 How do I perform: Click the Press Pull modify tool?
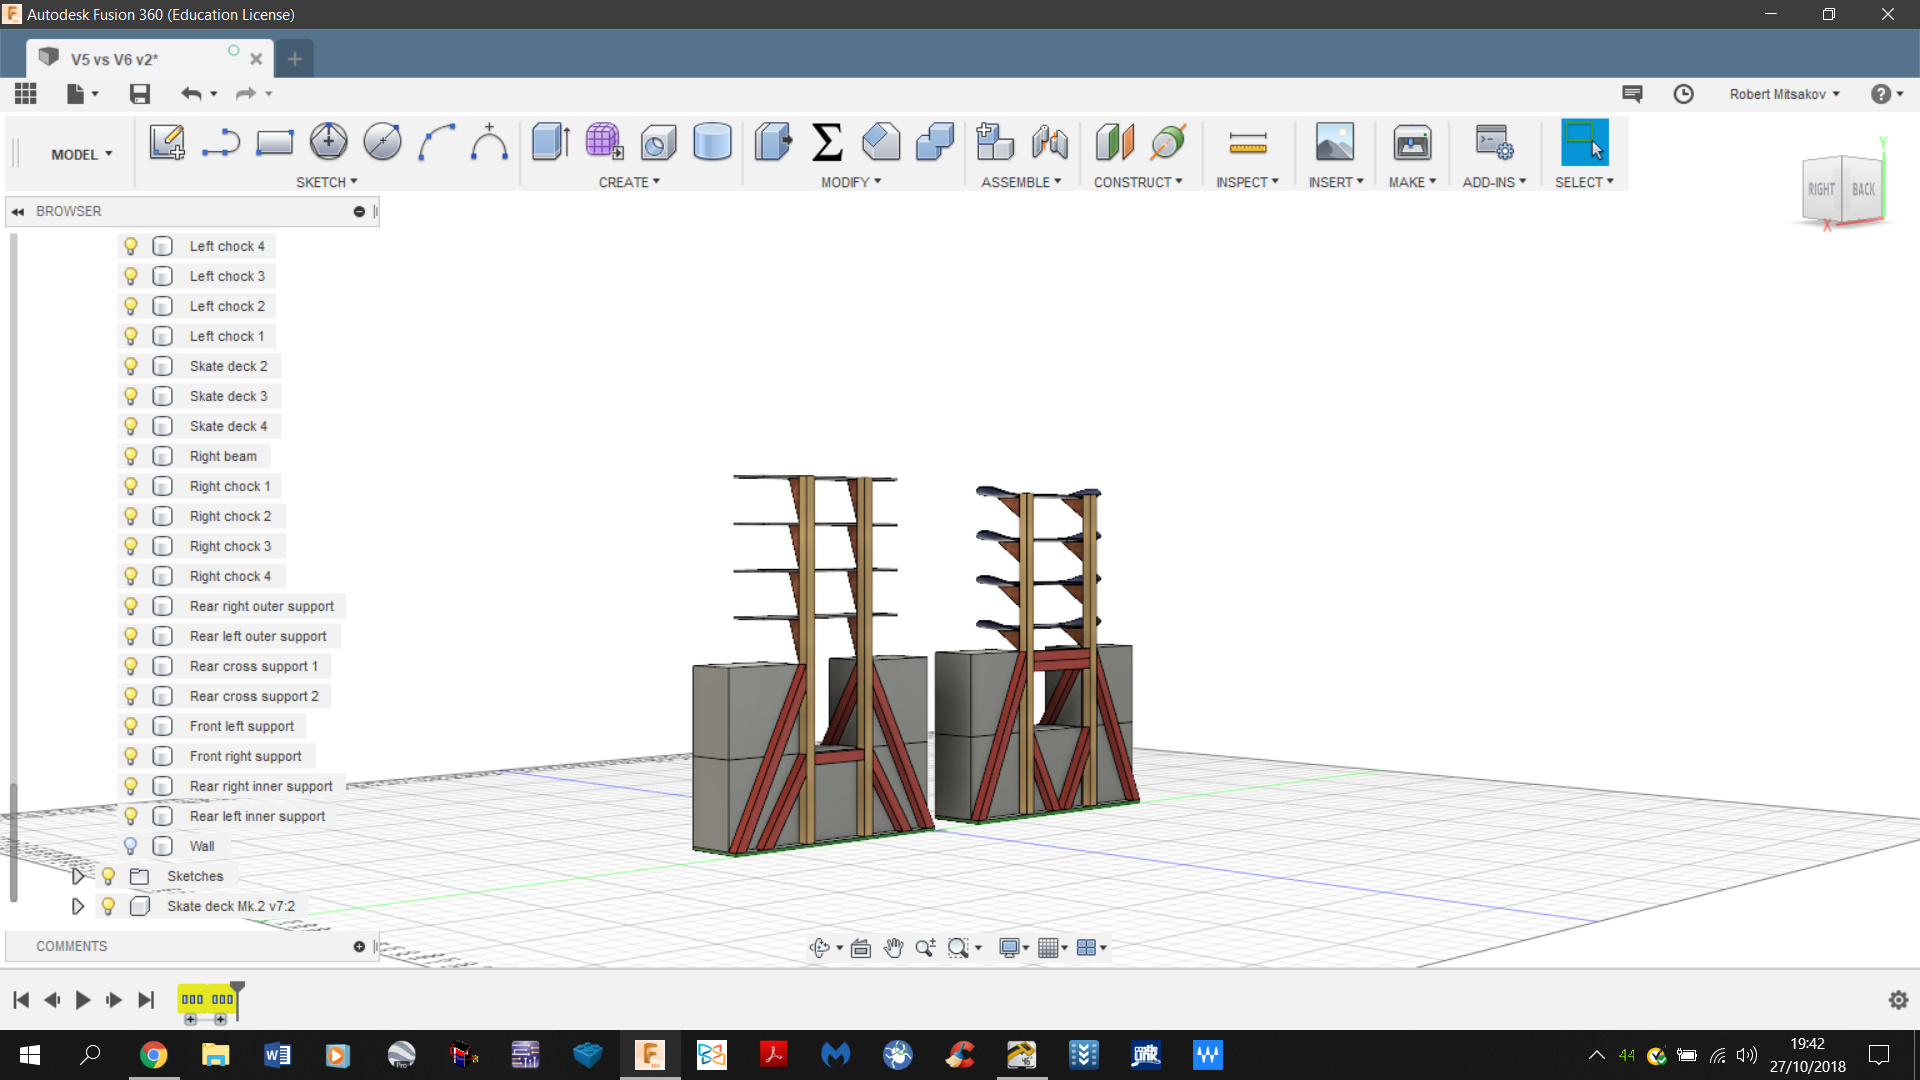pyautogui.click(x=773, y=142)
